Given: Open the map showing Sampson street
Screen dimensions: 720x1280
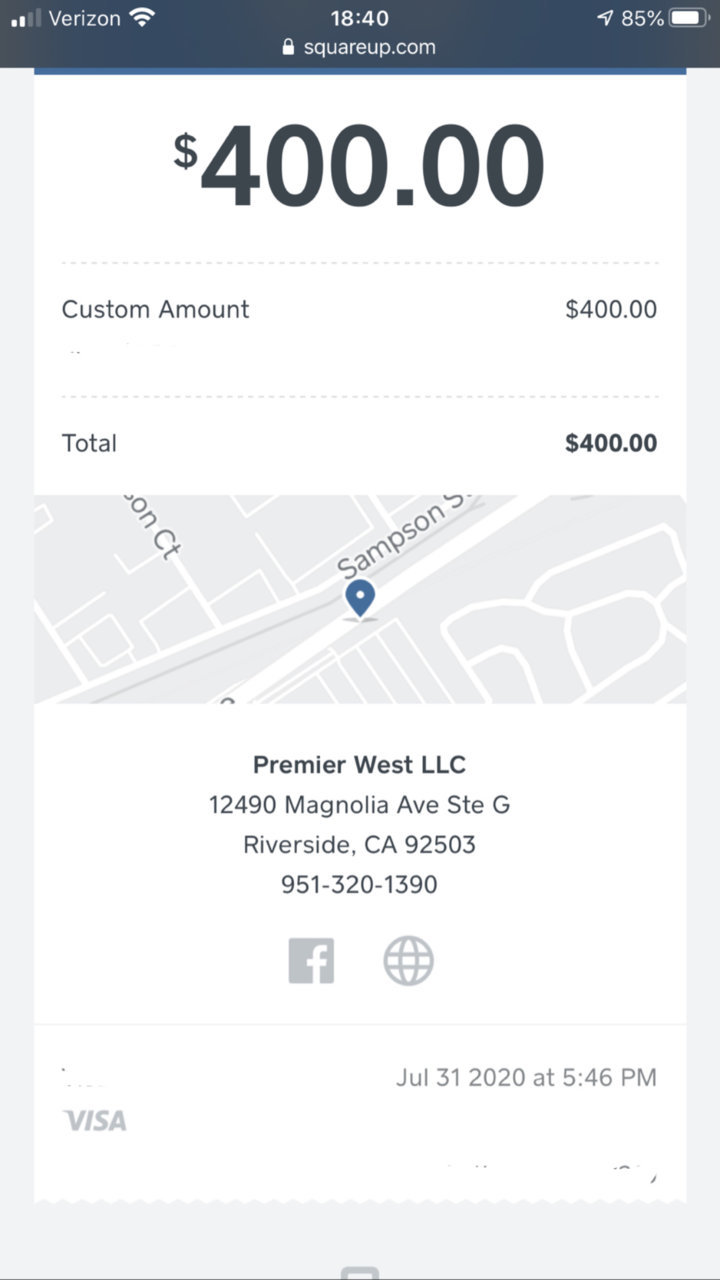Looking at the screenshot, I should 360,599.
